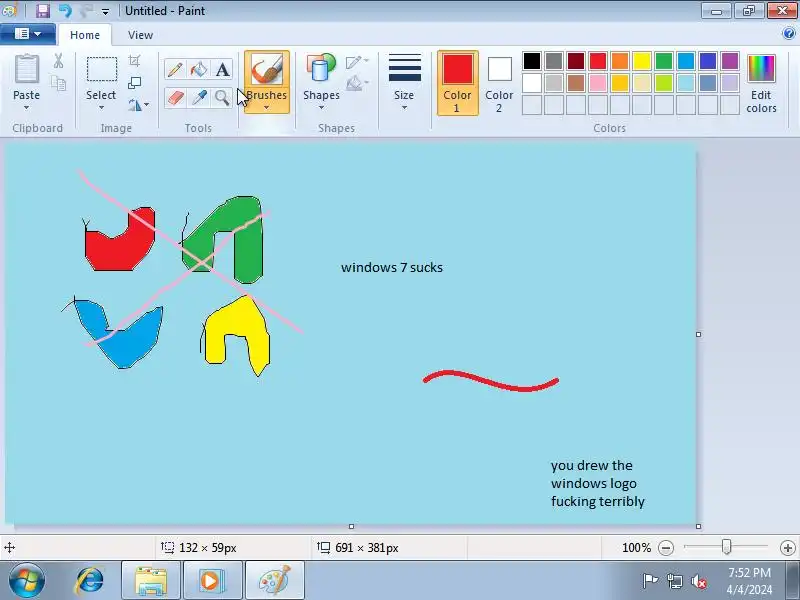The width and height of the screenshot is (800, 600).
Task: Switch to the Home ribbon tab
Action: point(85,35)
